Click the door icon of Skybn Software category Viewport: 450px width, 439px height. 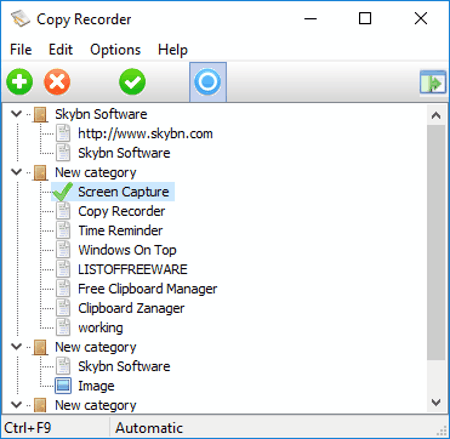point(40,114)
